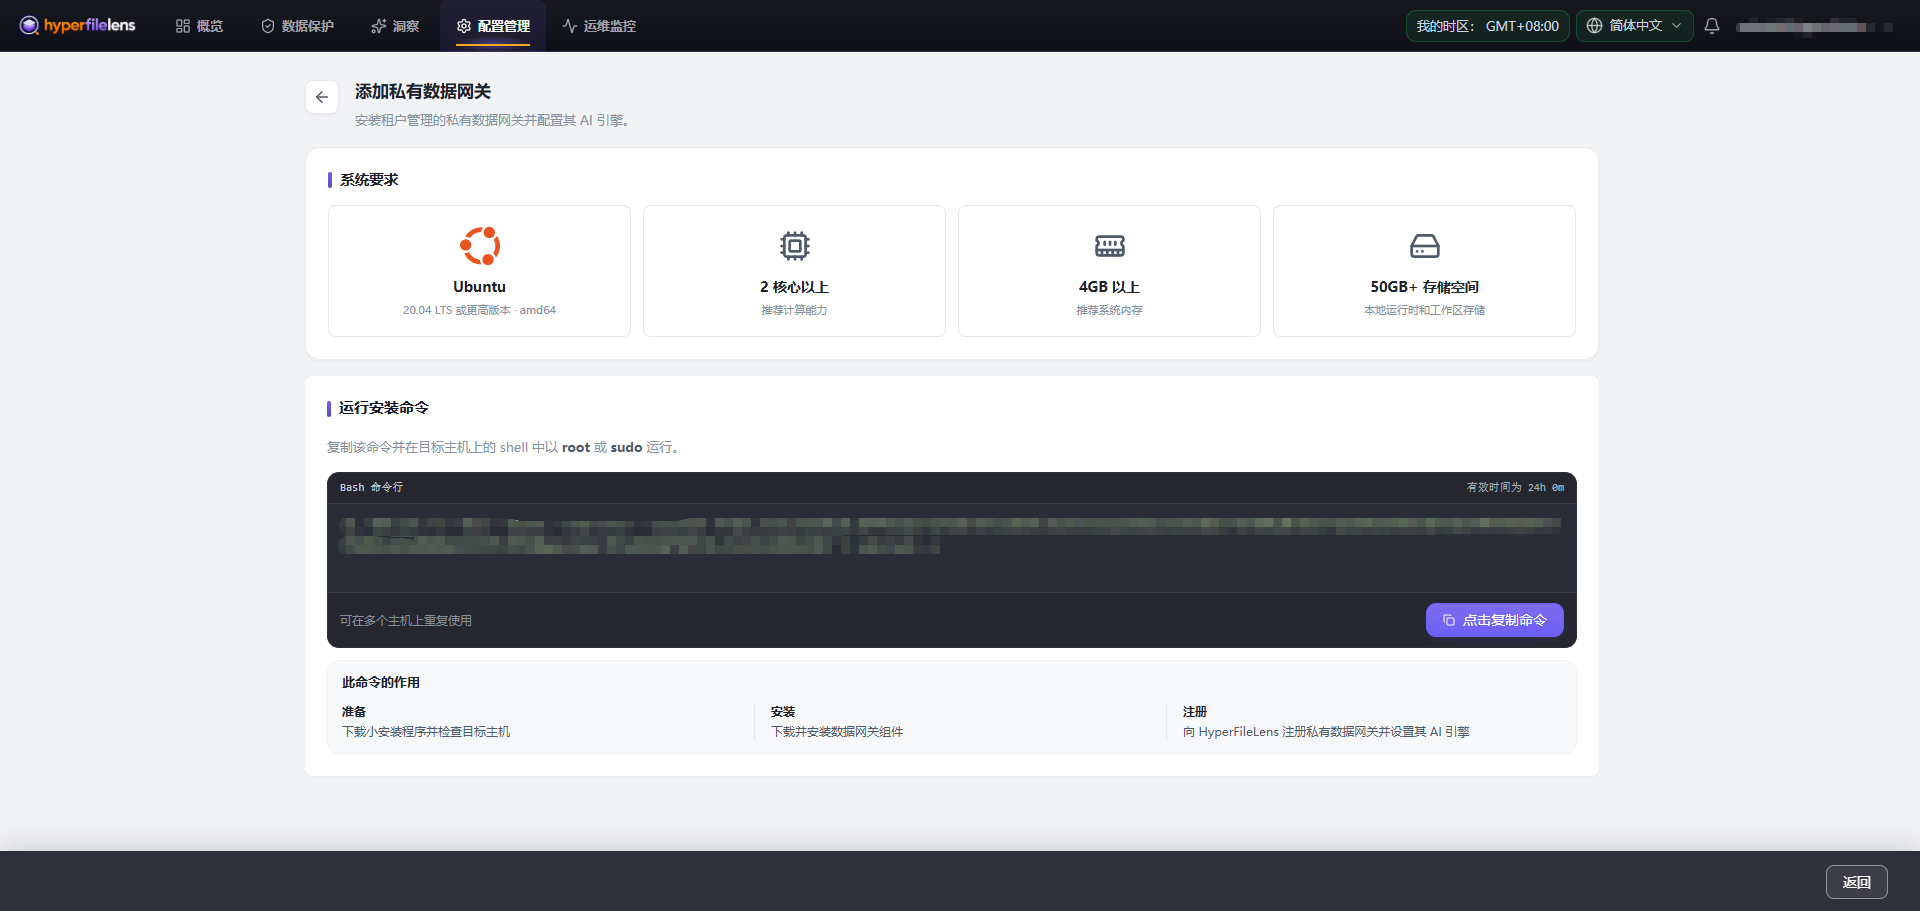Click the 推荐计算能力 caption

point(795,310)
